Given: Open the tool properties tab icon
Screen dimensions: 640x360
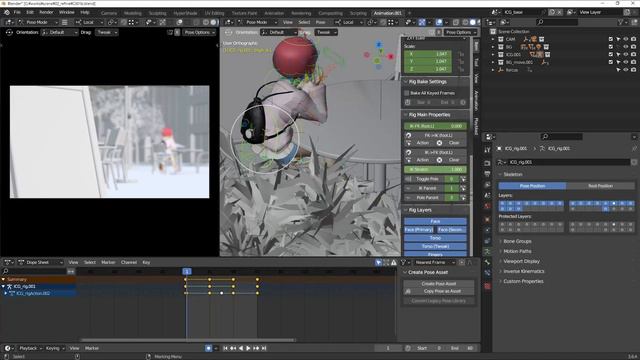Looking at the screenshot, I should click(x=487, y=150).
